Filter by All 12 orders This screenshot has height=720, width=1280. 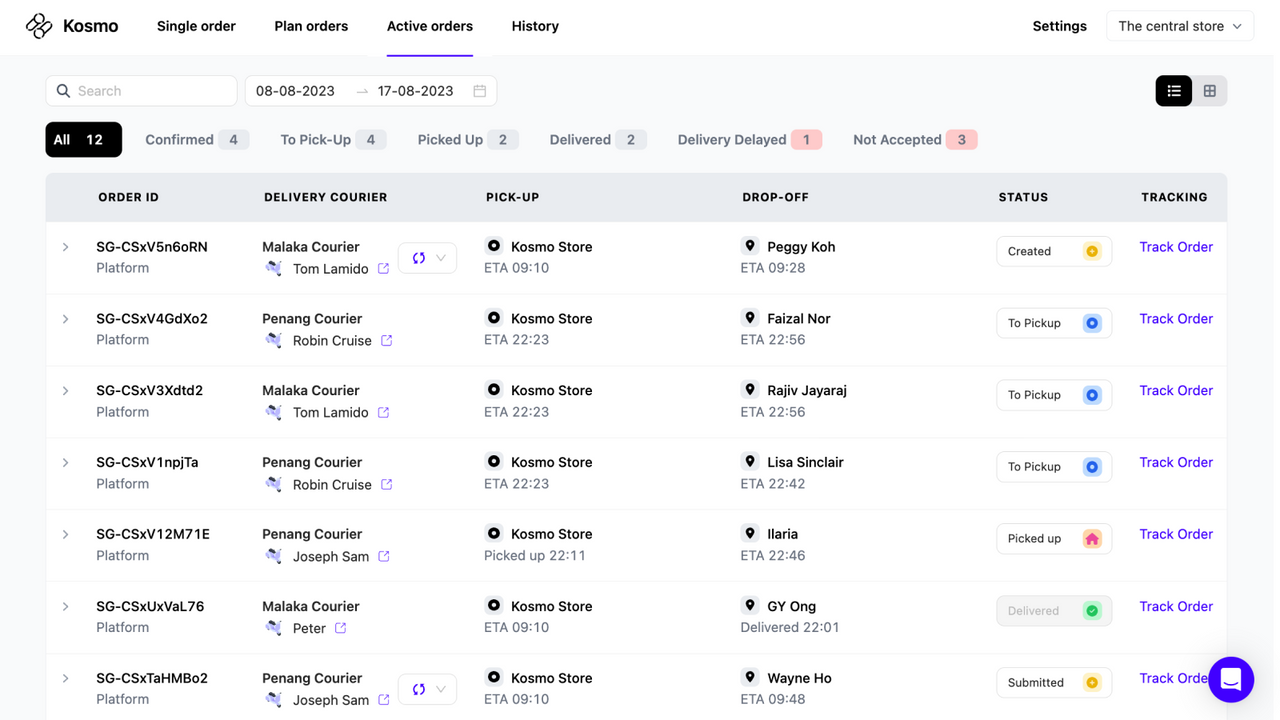coord(84,140)
